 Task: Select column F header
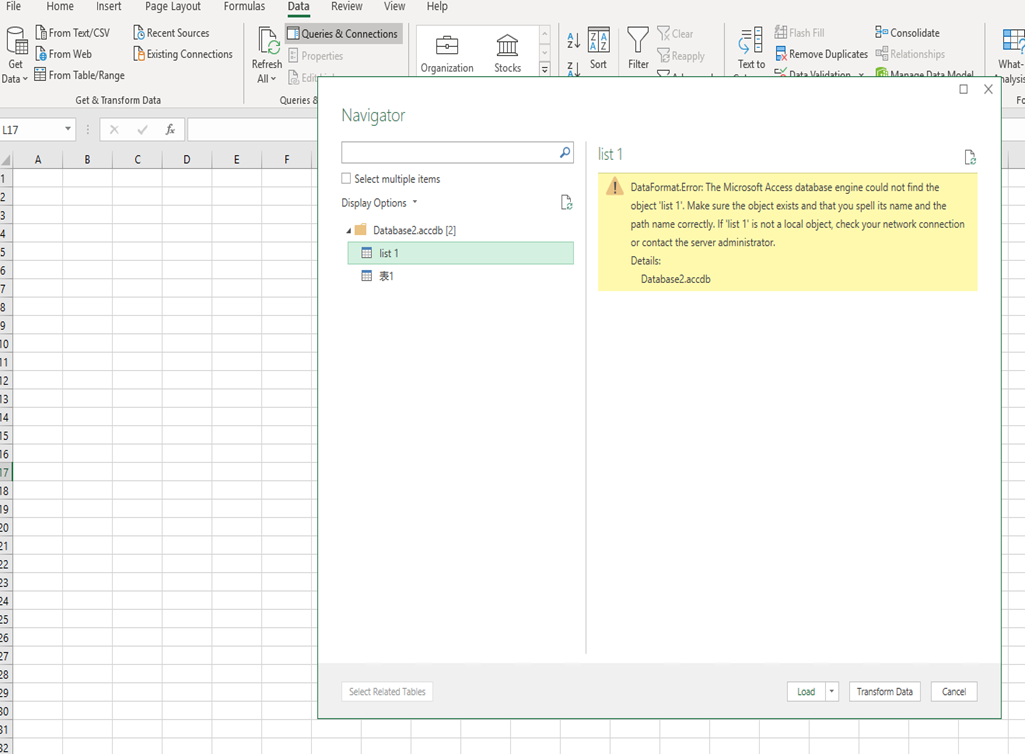coord(286,160)
